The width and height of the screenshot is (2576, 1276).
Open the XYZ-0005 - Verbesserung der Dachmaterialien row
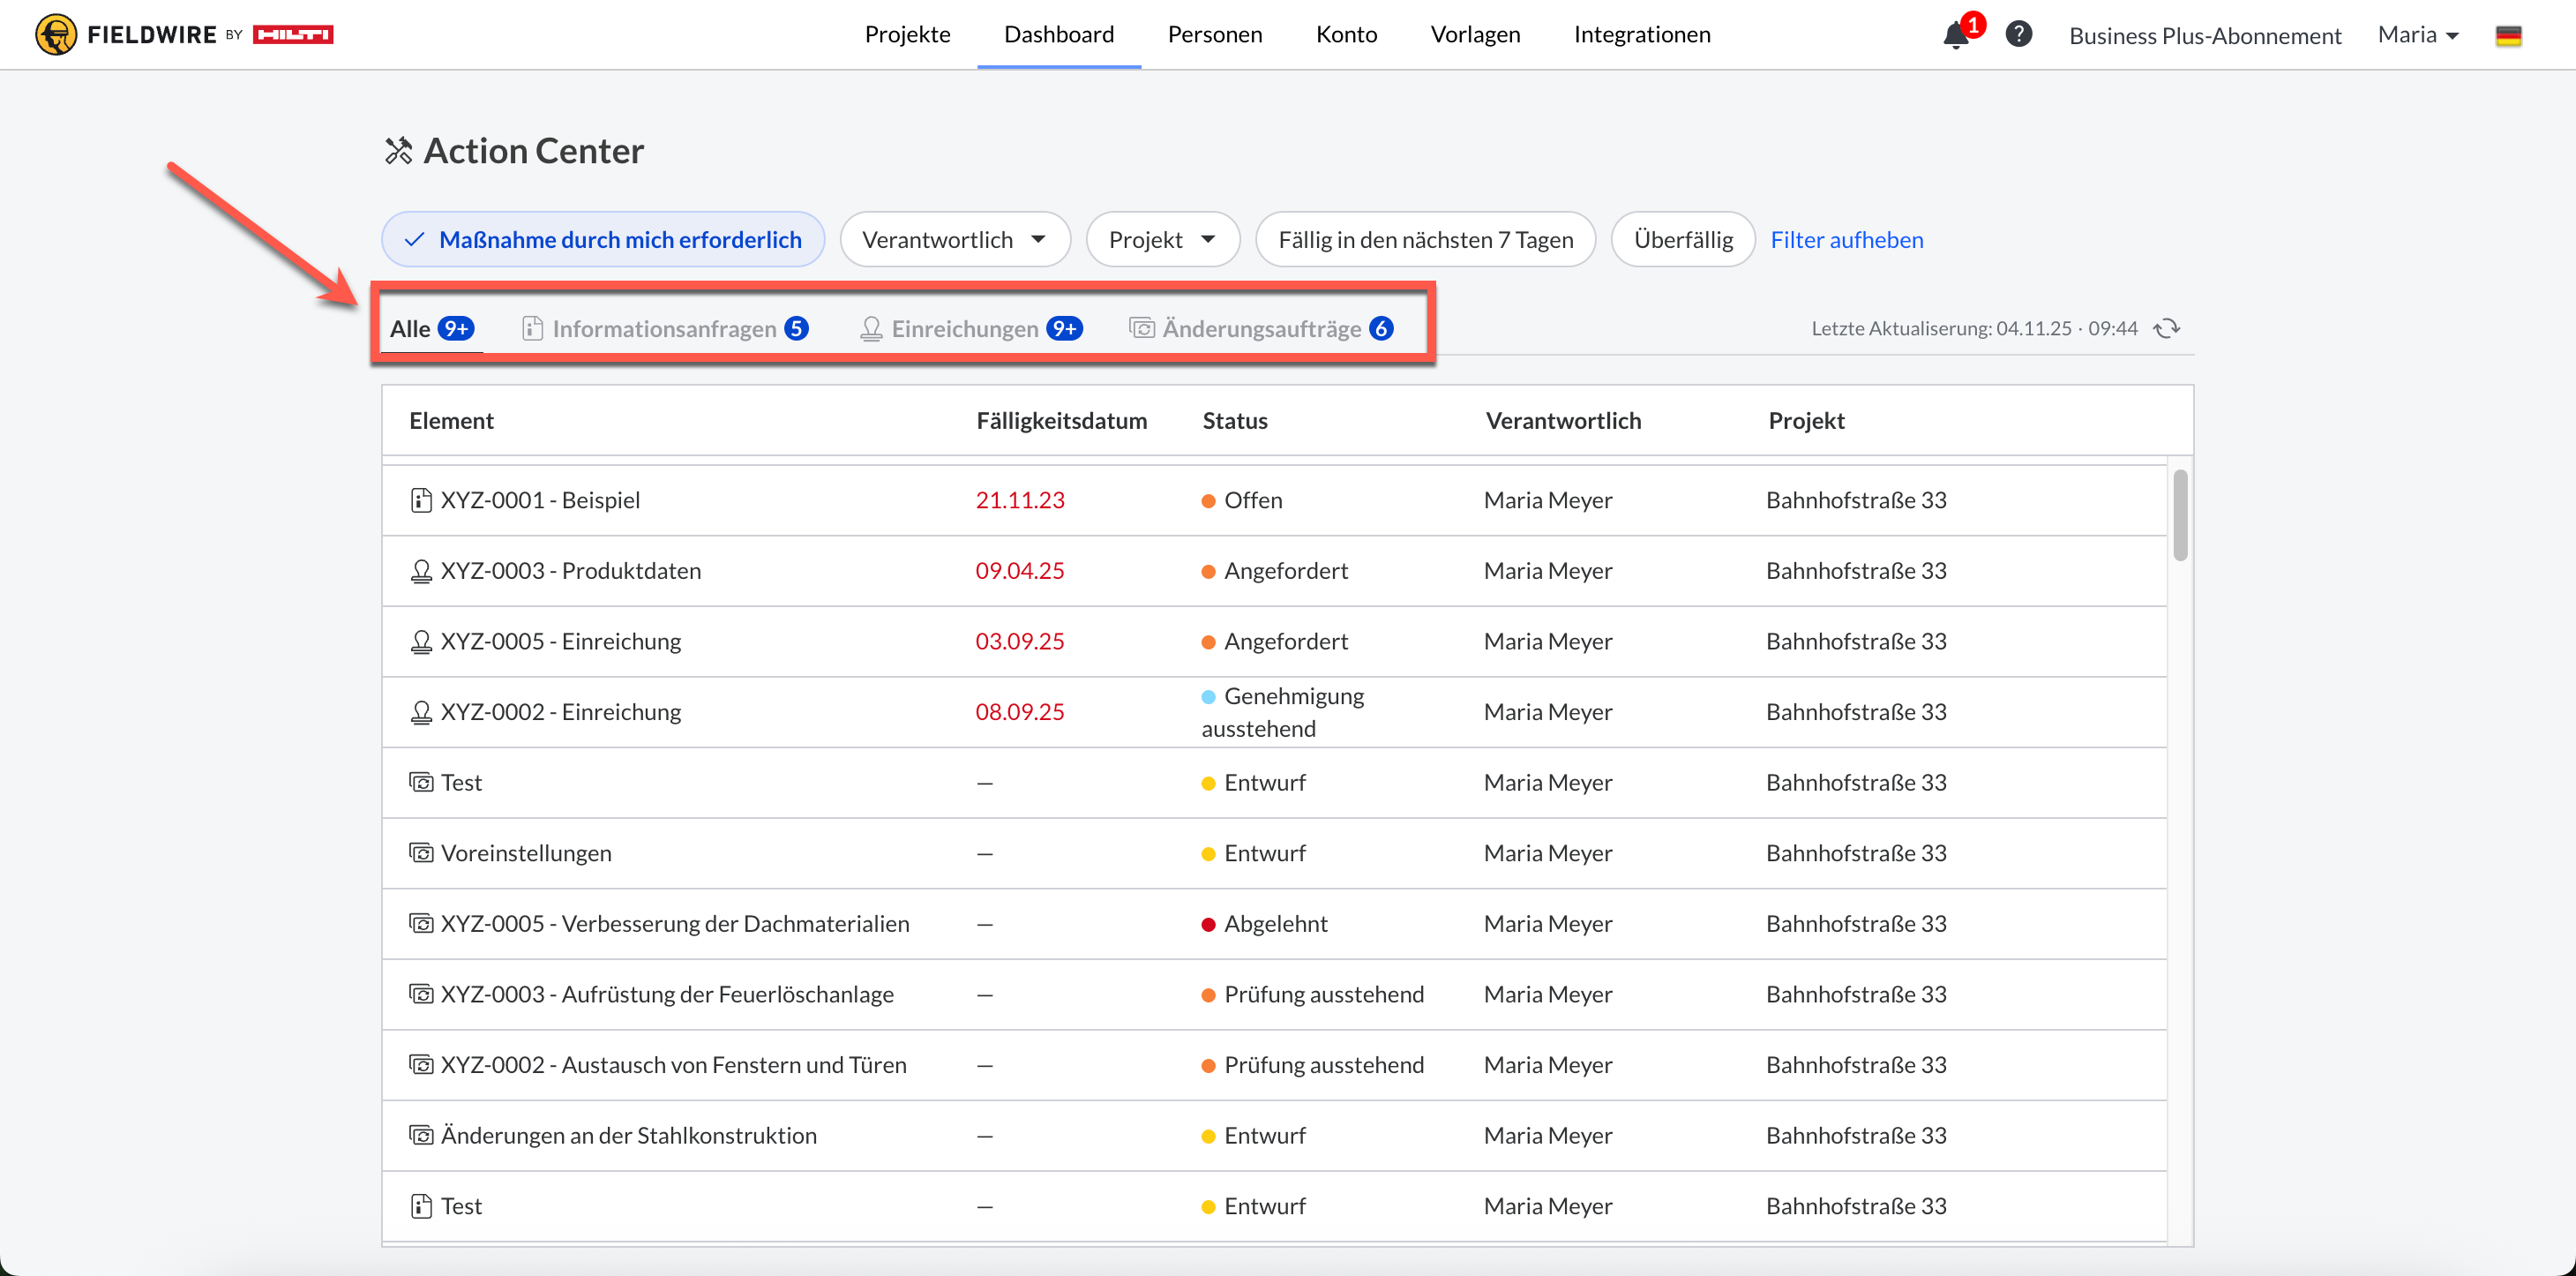pos(674,924)
